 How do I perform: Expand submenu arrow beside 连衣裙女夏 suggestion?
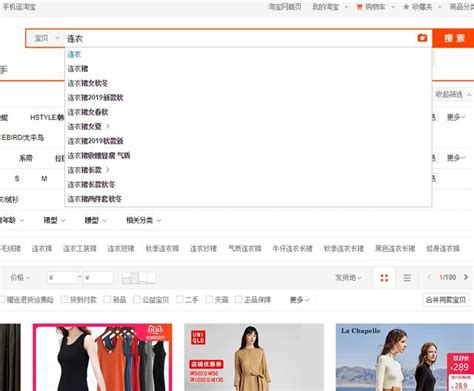coord(108,126)
